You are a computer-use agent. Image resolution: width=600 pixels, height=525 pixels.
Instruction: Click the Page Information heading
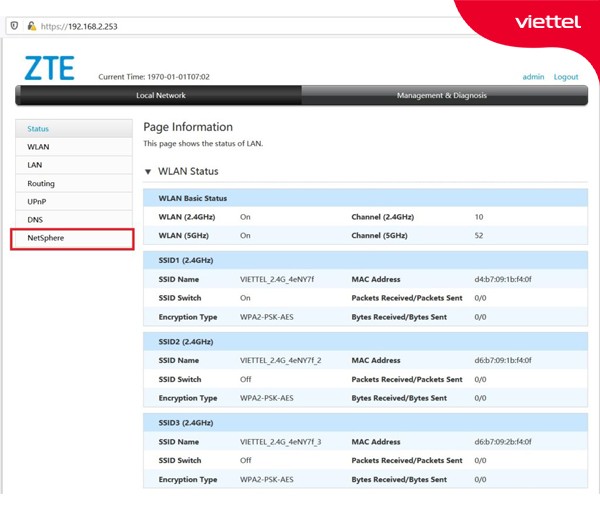tap(188, 127)
